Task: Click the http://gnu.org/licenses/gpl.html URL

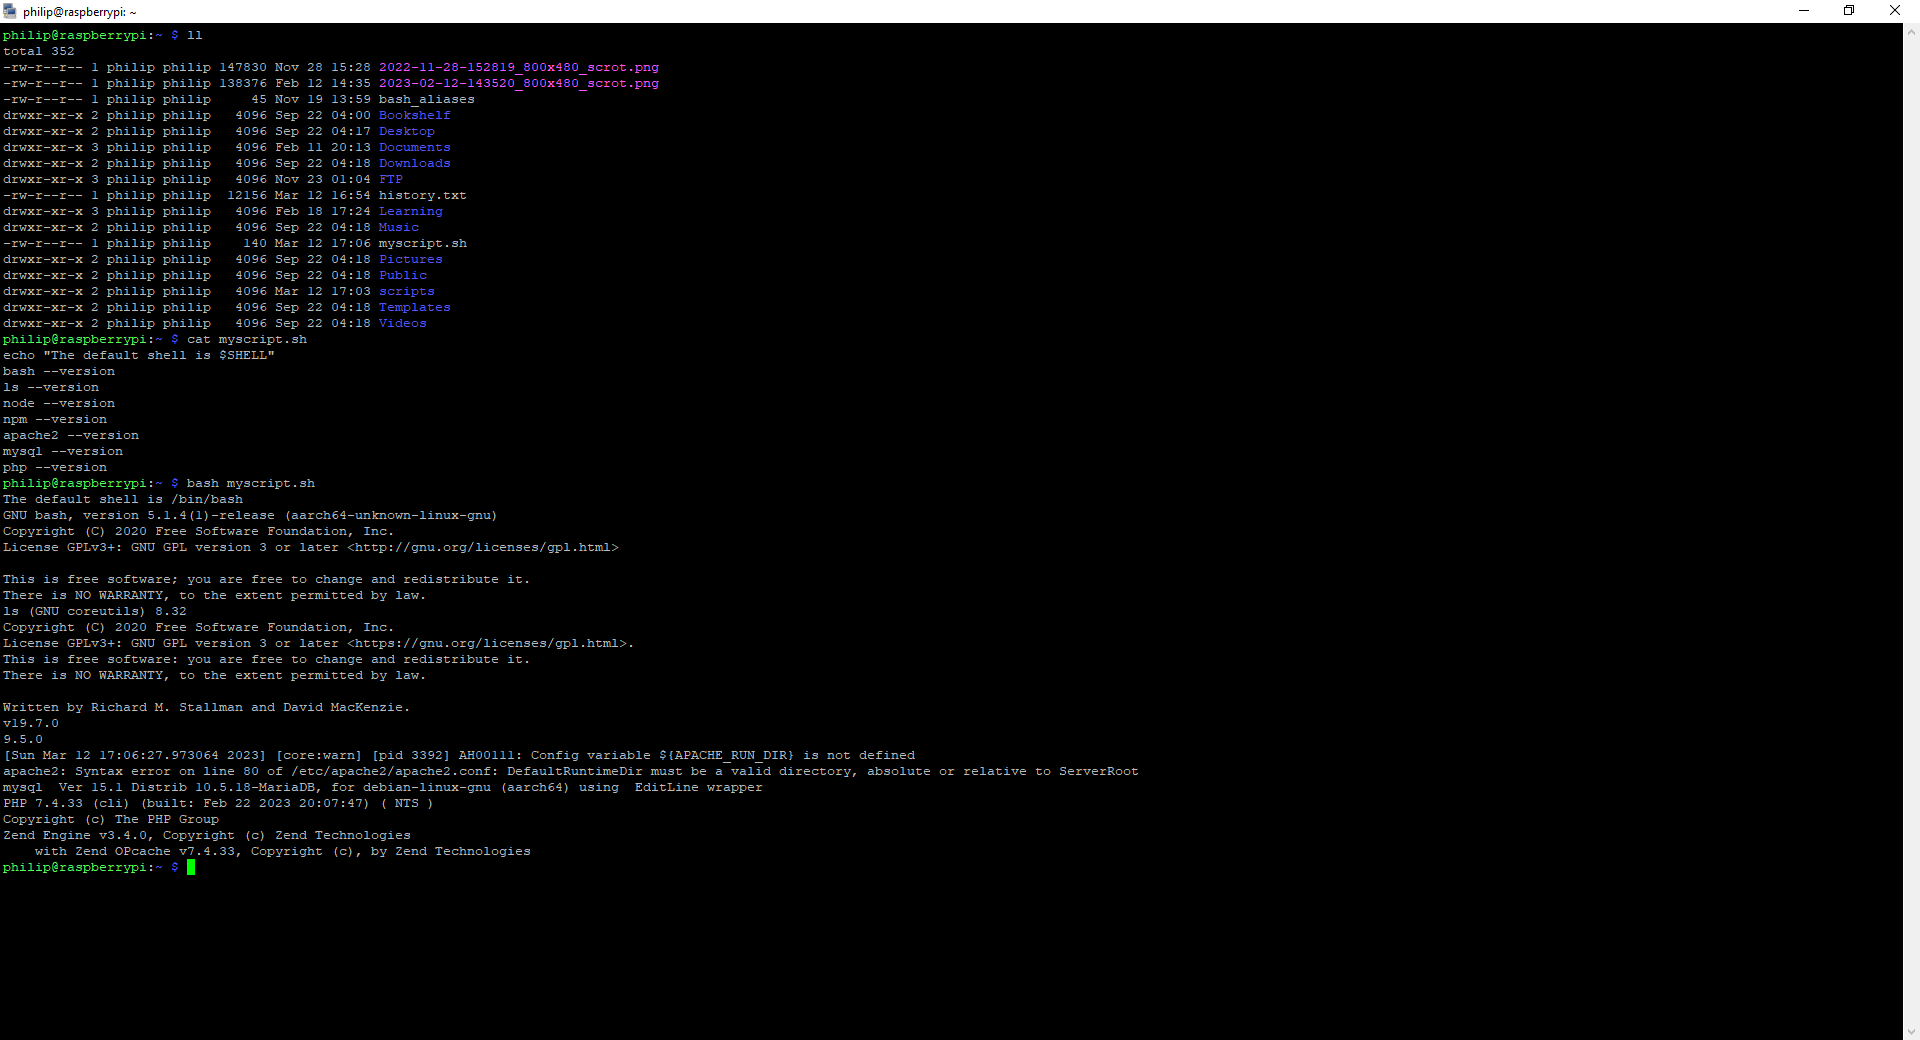Action: pos(482,547)
